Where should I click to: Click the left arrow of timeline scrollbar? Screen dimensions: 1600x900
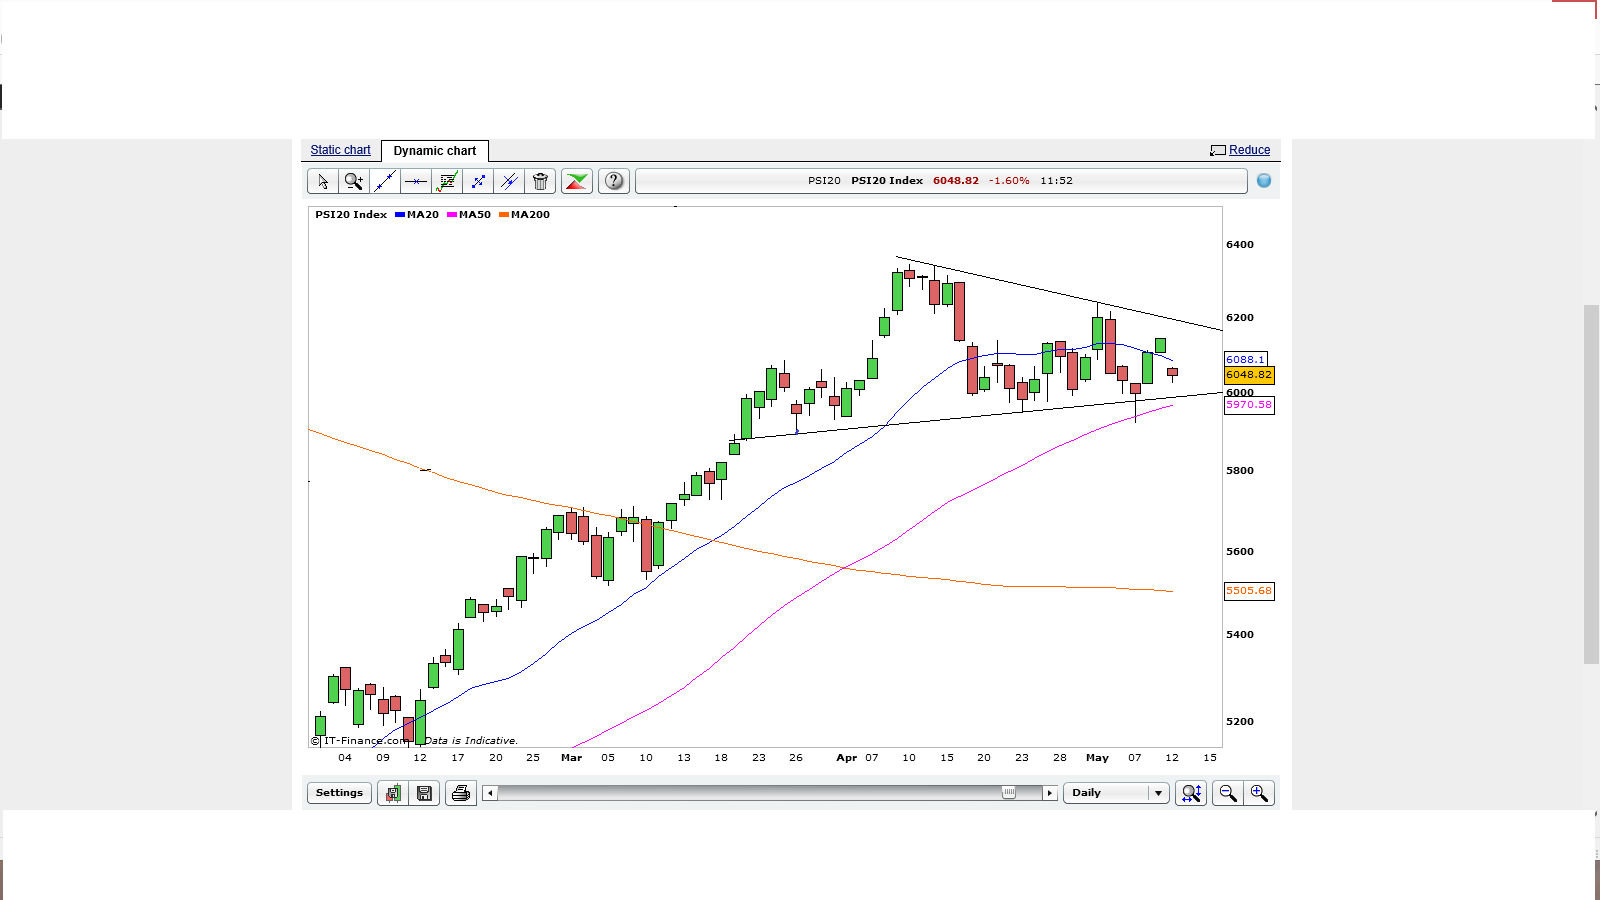[x=489, y=793]
